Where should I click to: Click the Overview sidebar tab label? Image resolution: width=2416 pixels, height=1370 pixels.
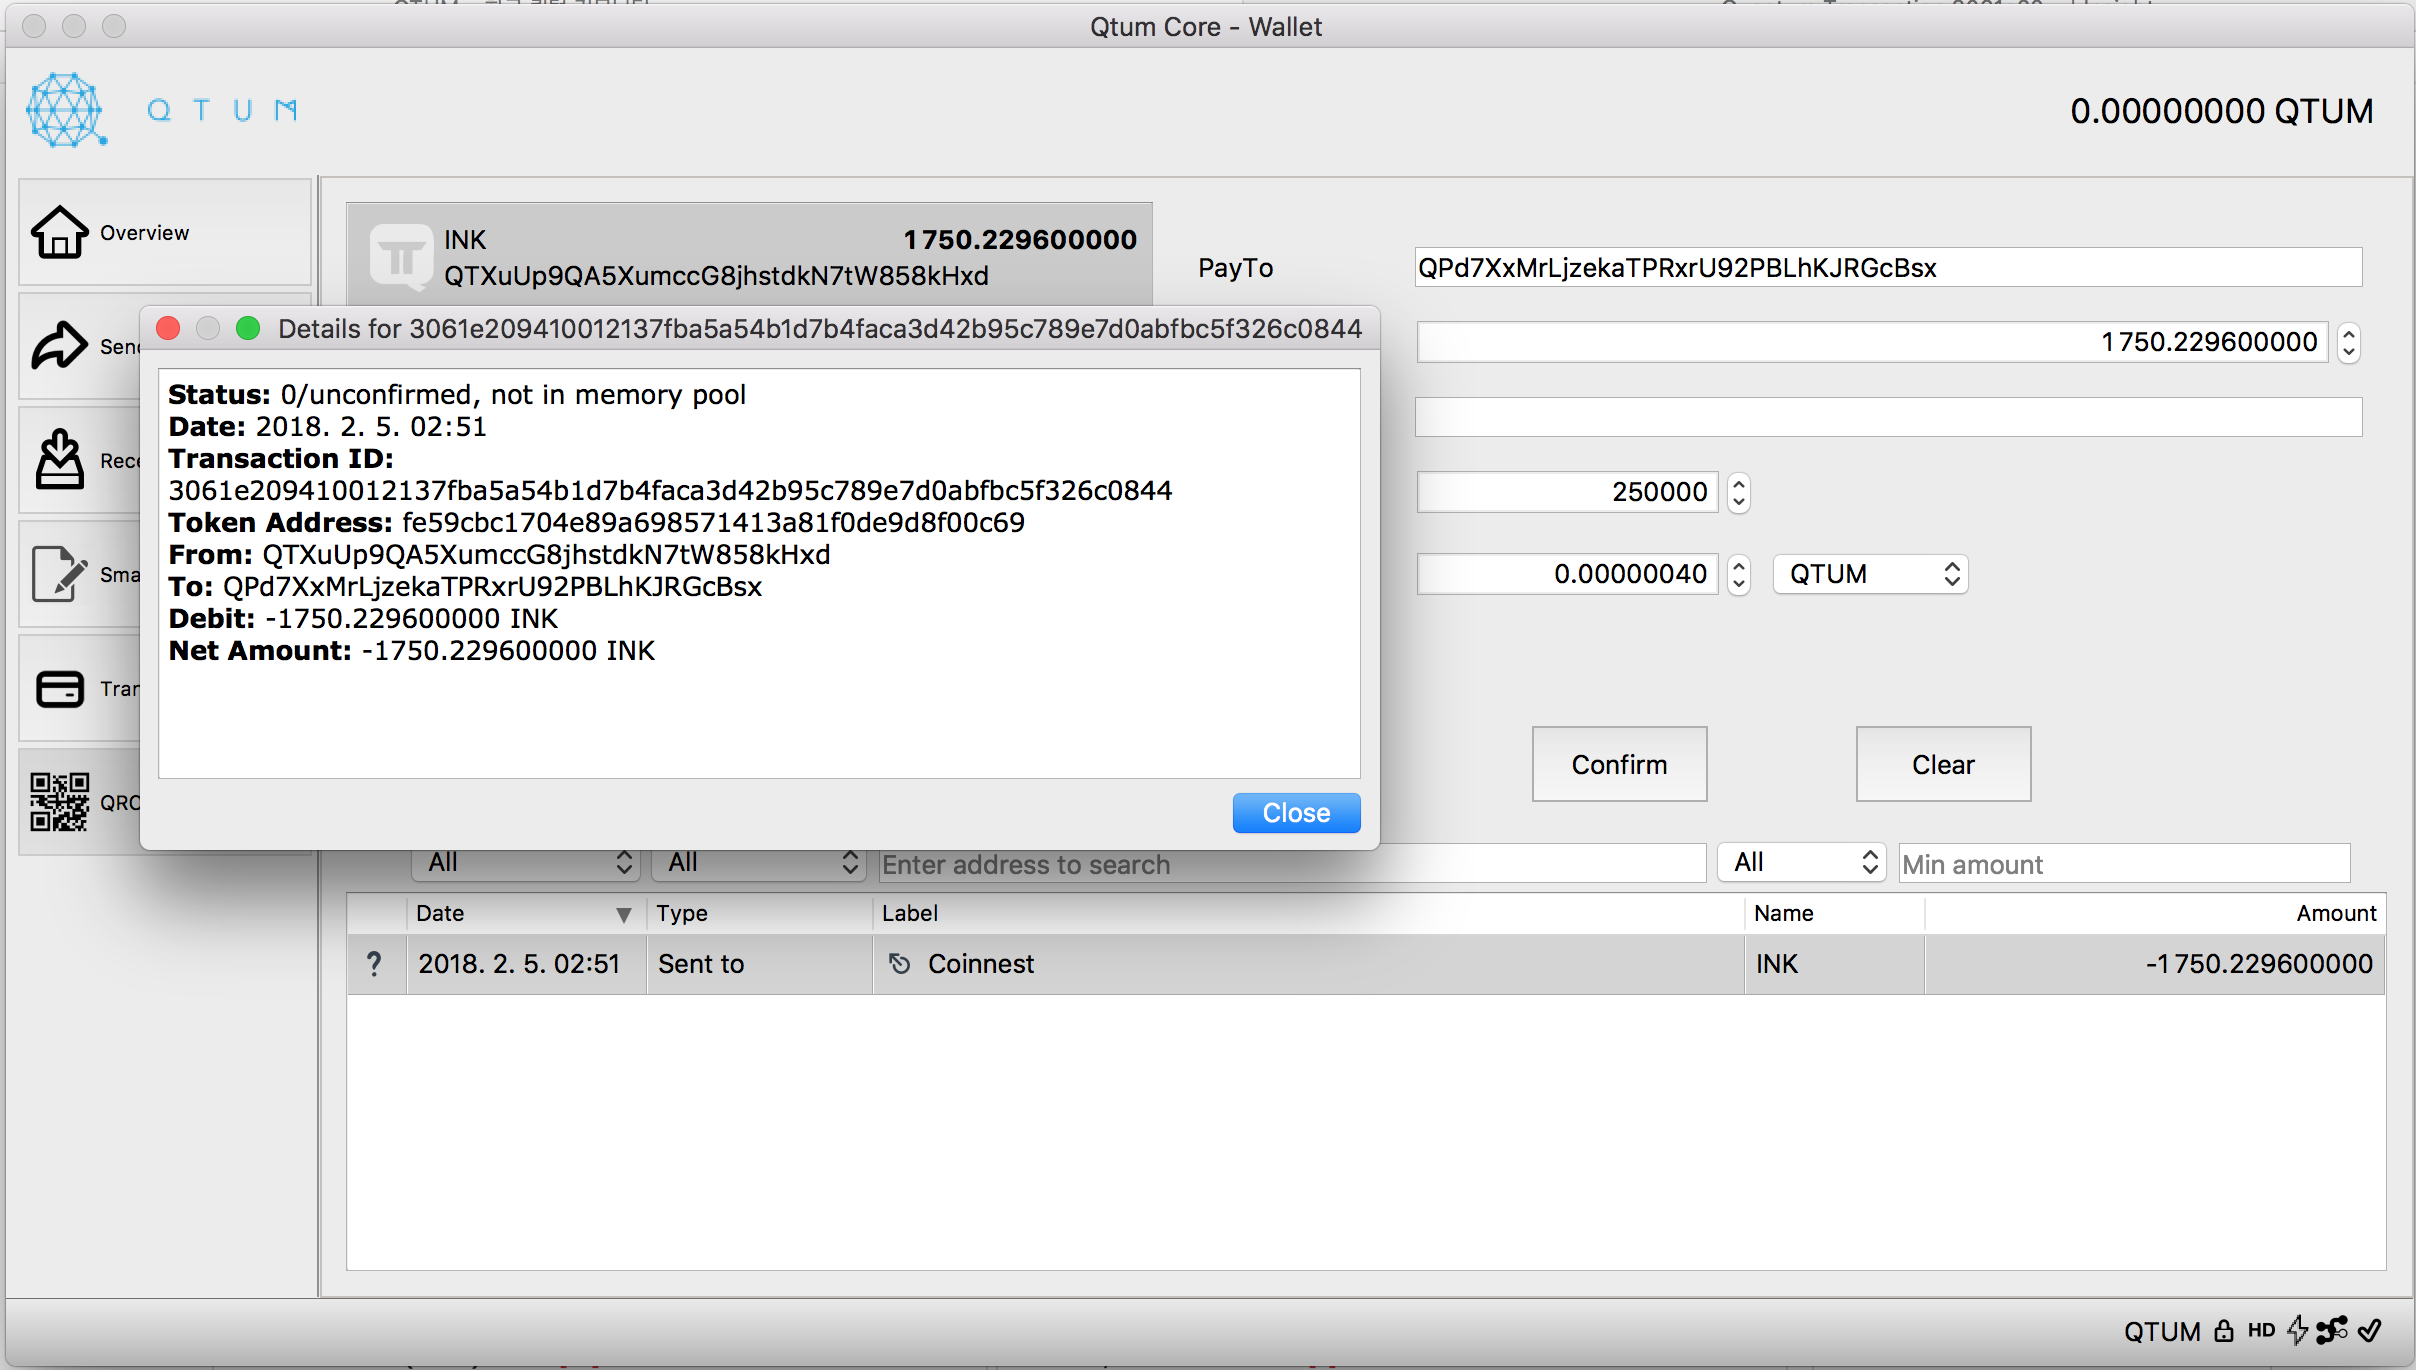pos(144,232)
